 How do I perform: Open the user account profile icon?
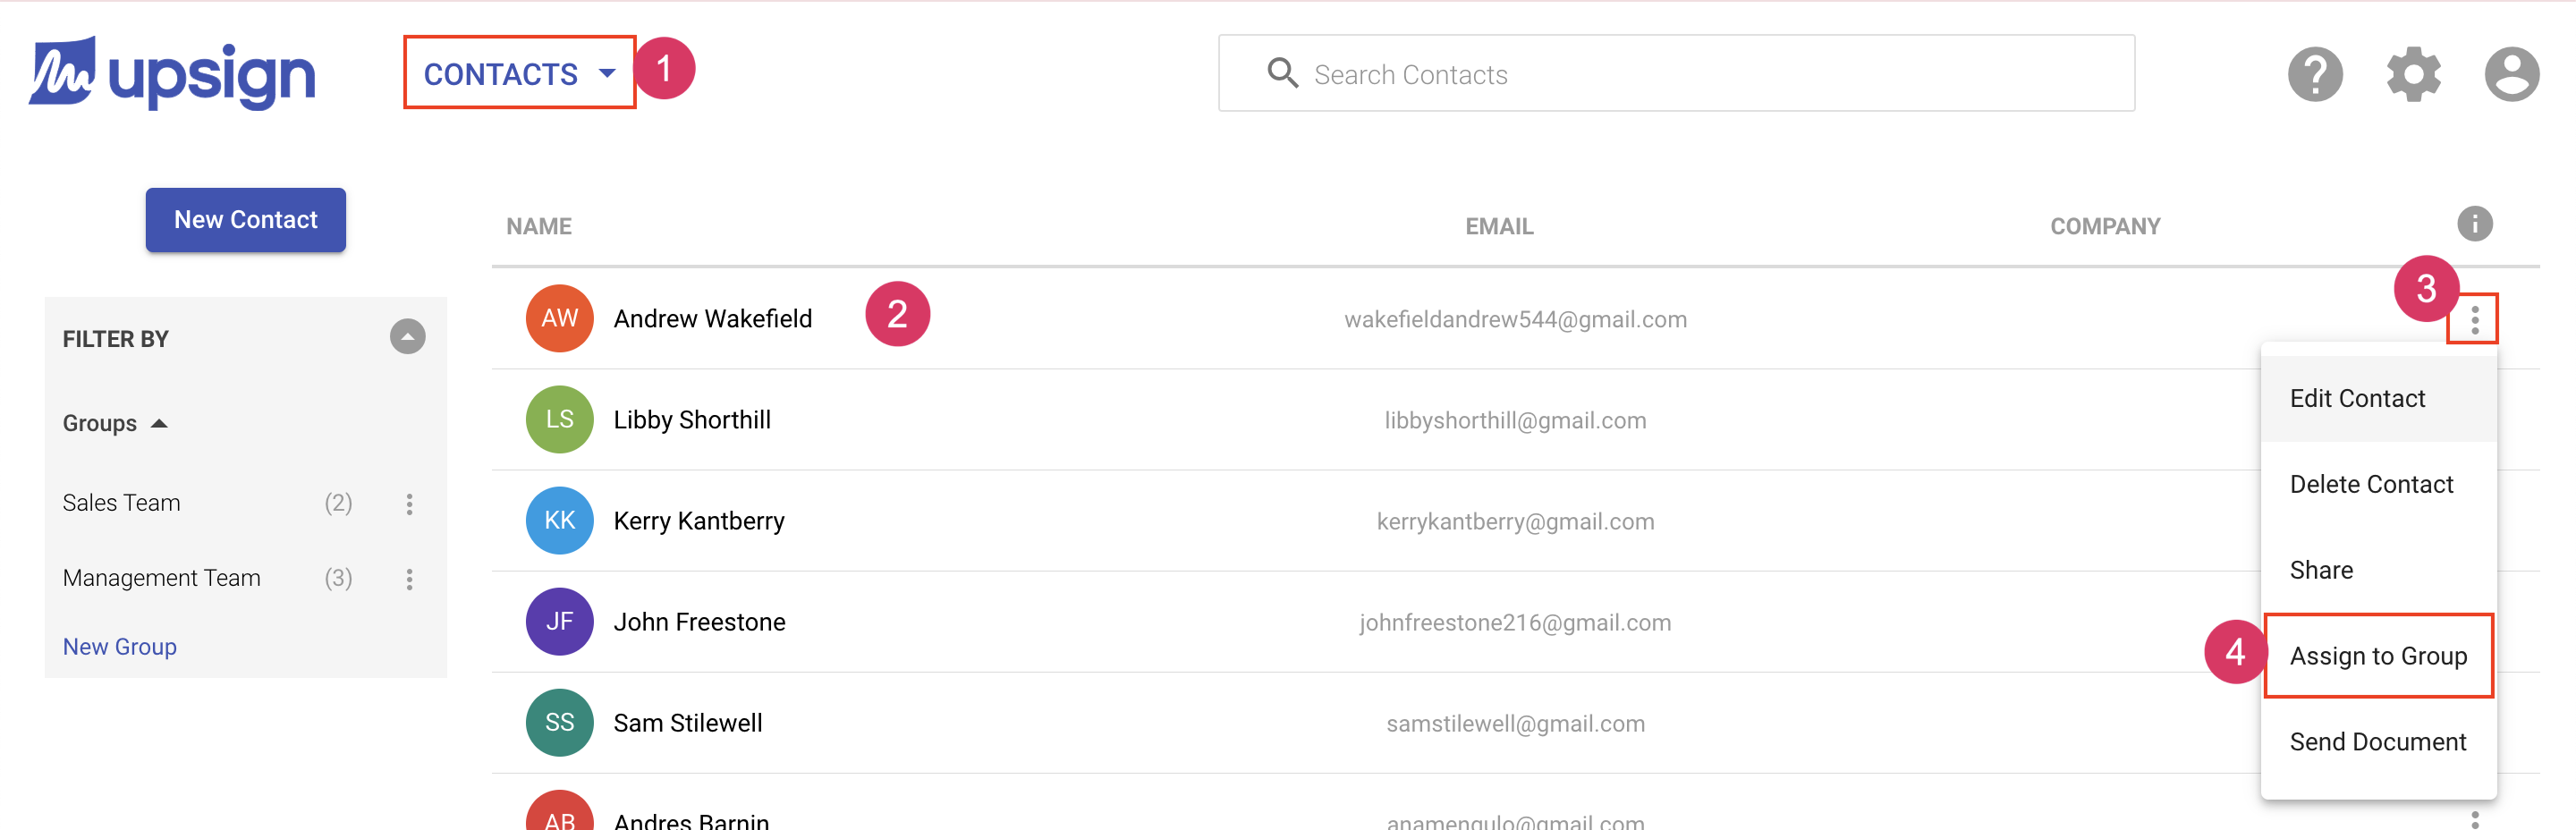point(2511,75)
